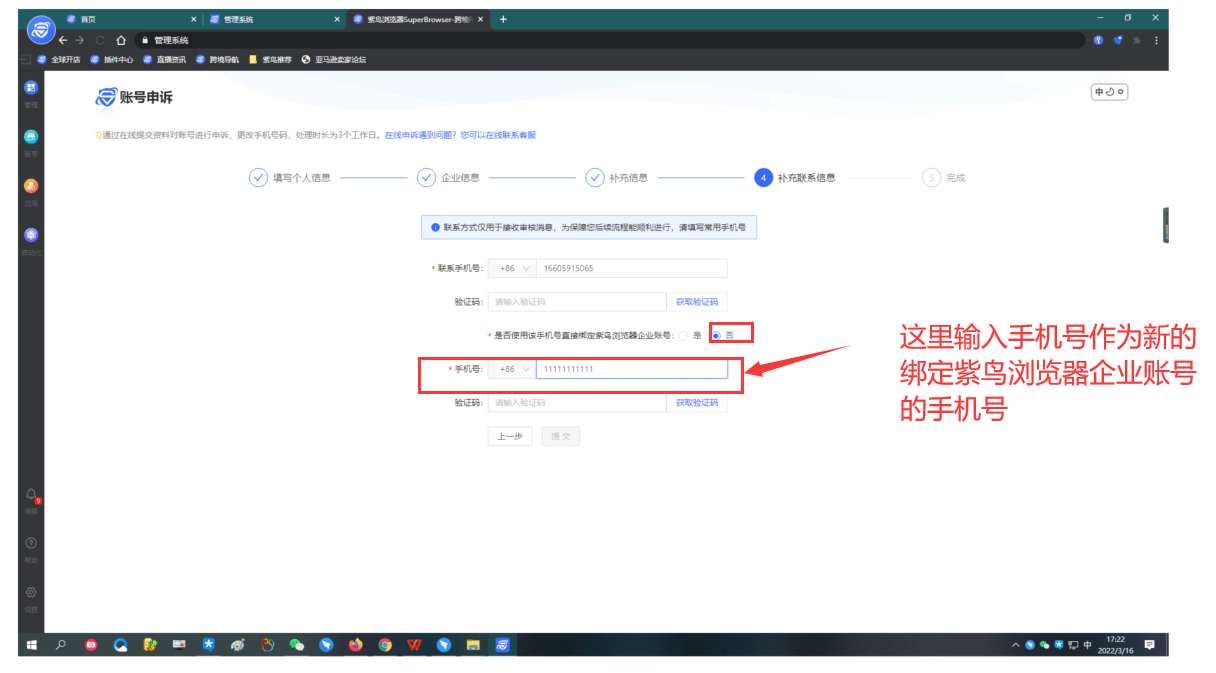Open Chrome's three-dot browser menu

click(x=1157, y=40)
